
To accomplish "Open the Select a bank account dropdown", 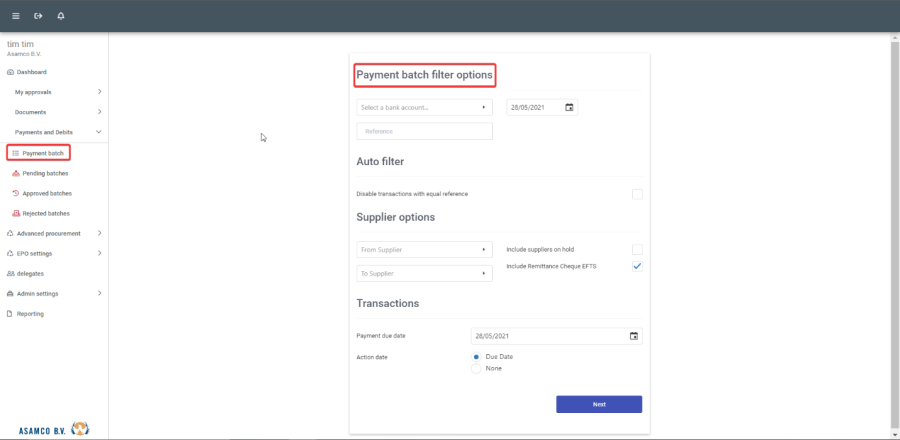I will (x=424, y=107).
